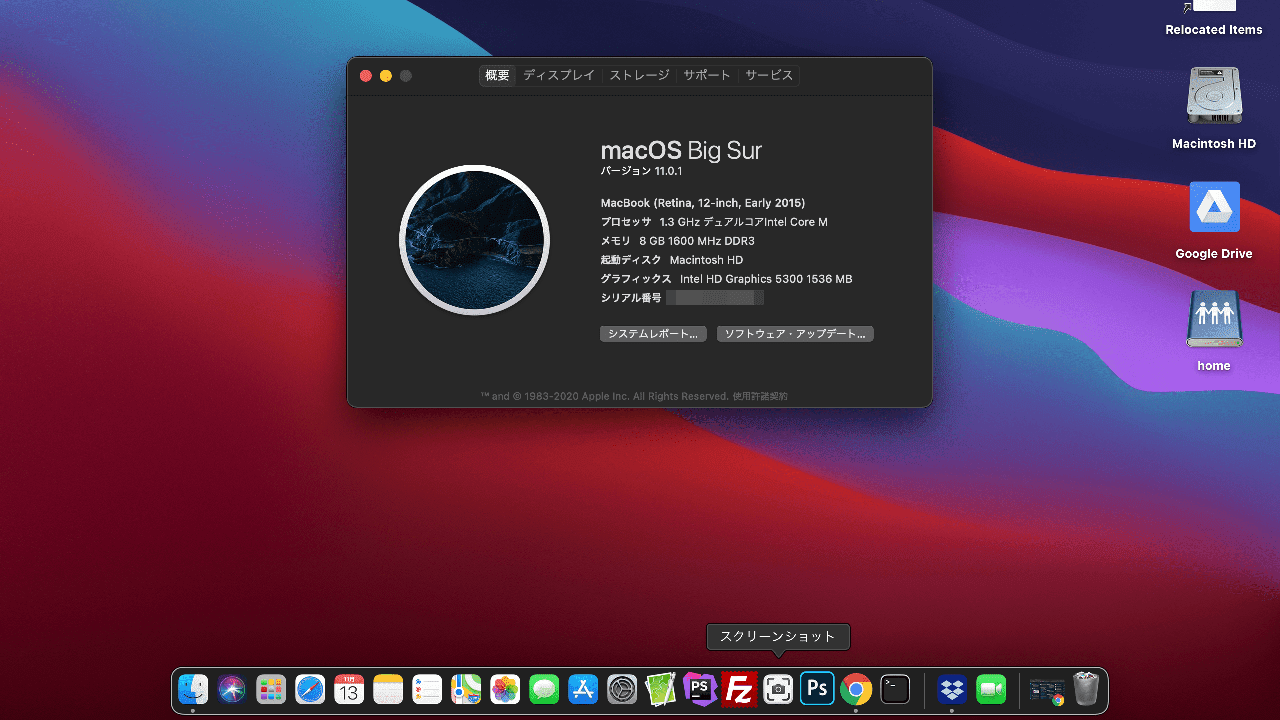Viewport: 1280px width, 720px height.
Task: Activate Siri from the dock
Action: coord(232,689)
